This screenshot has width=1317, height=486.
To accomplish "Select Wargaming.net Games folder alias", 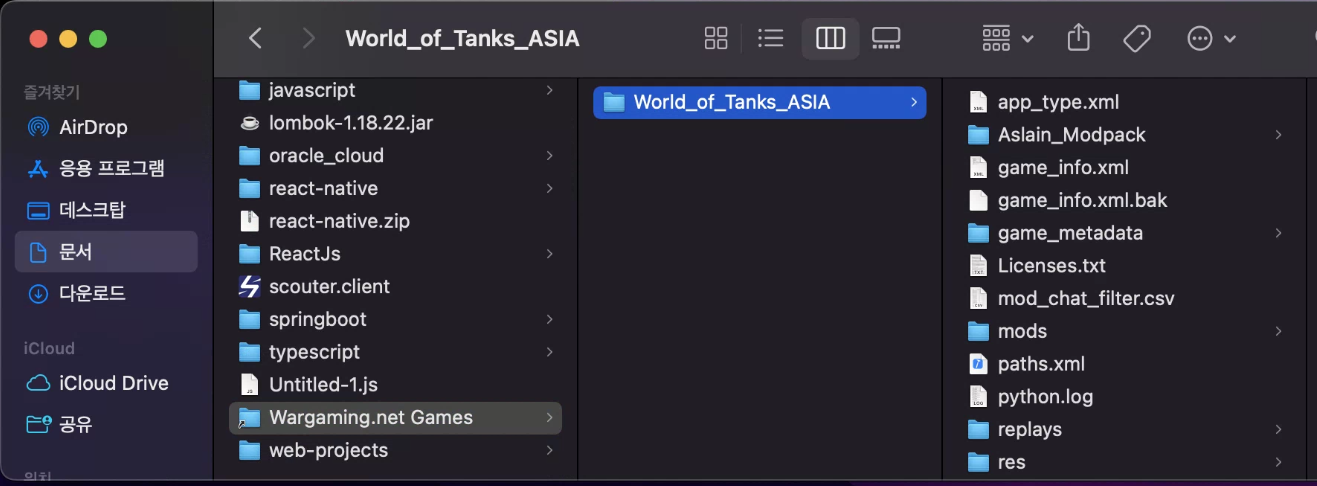I will point(396,417).
